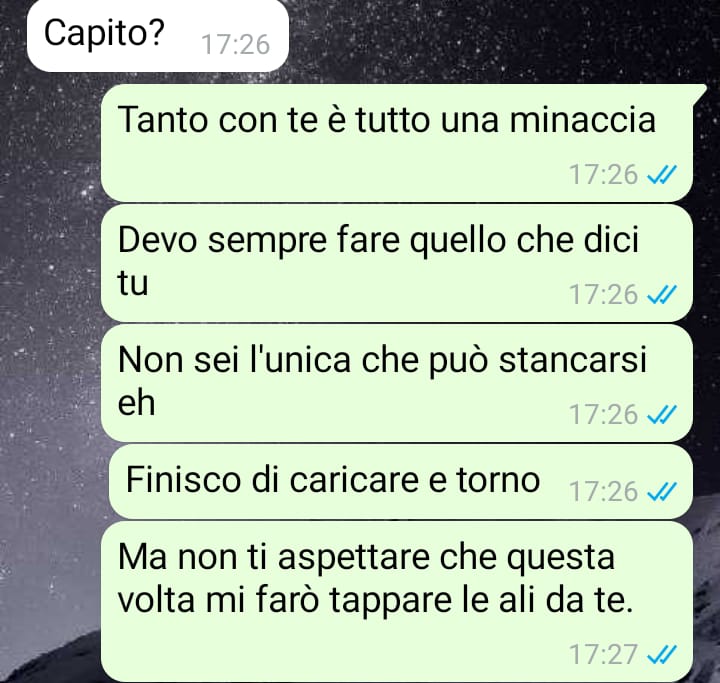Tap the blue read receipt on 'Tanto con te' message
The width and height of the screenshot is (720, 683).
pyautogui.click(x=661, y=175)
